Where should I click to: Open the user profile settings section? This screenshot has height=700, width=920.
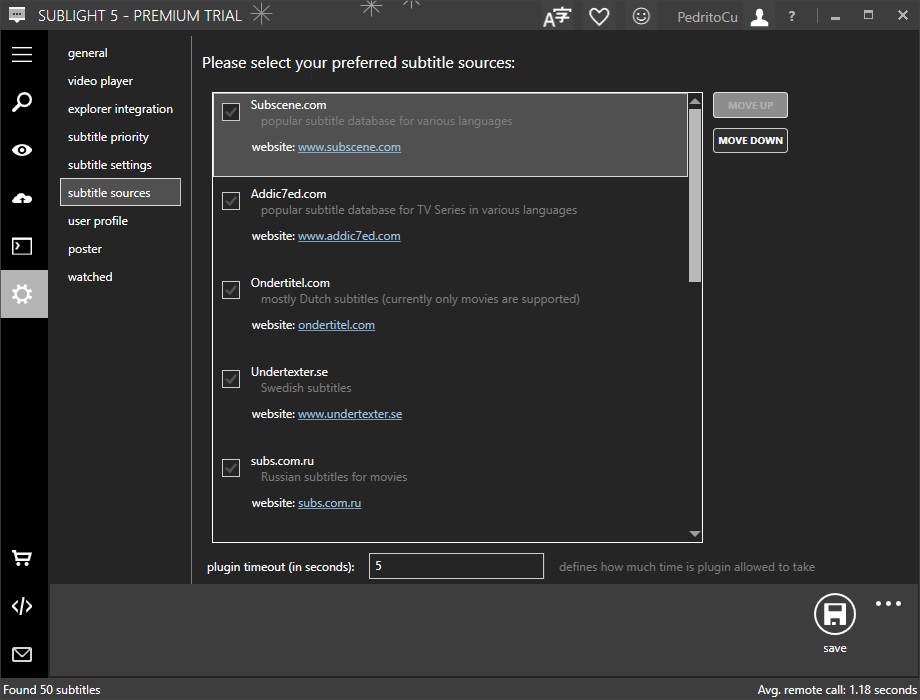click(98, 221)
